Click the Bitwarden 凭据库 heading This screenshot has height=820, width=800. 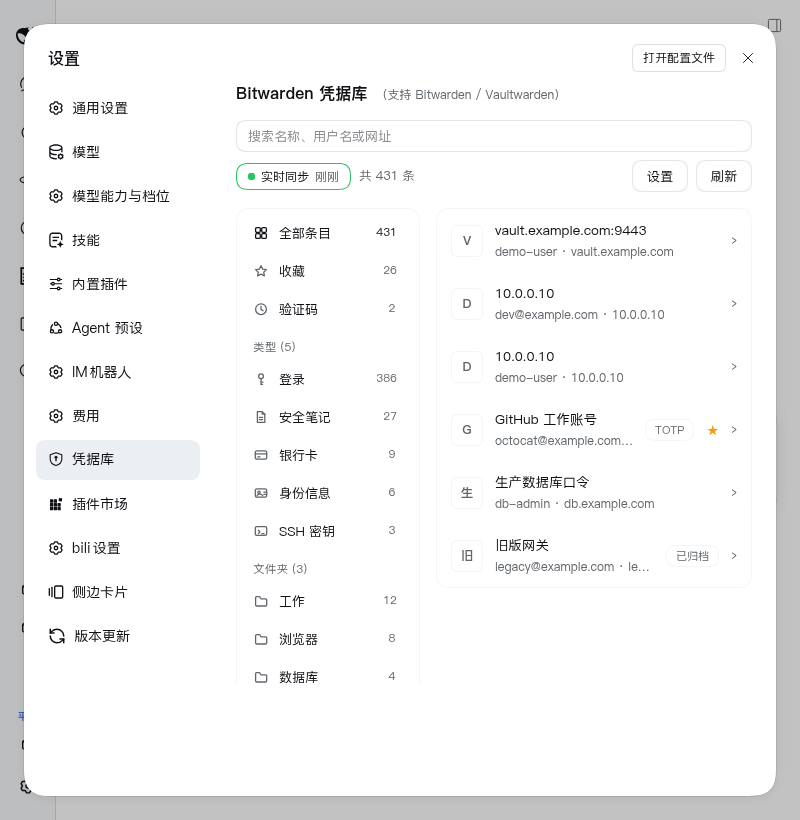coord(302,94)
